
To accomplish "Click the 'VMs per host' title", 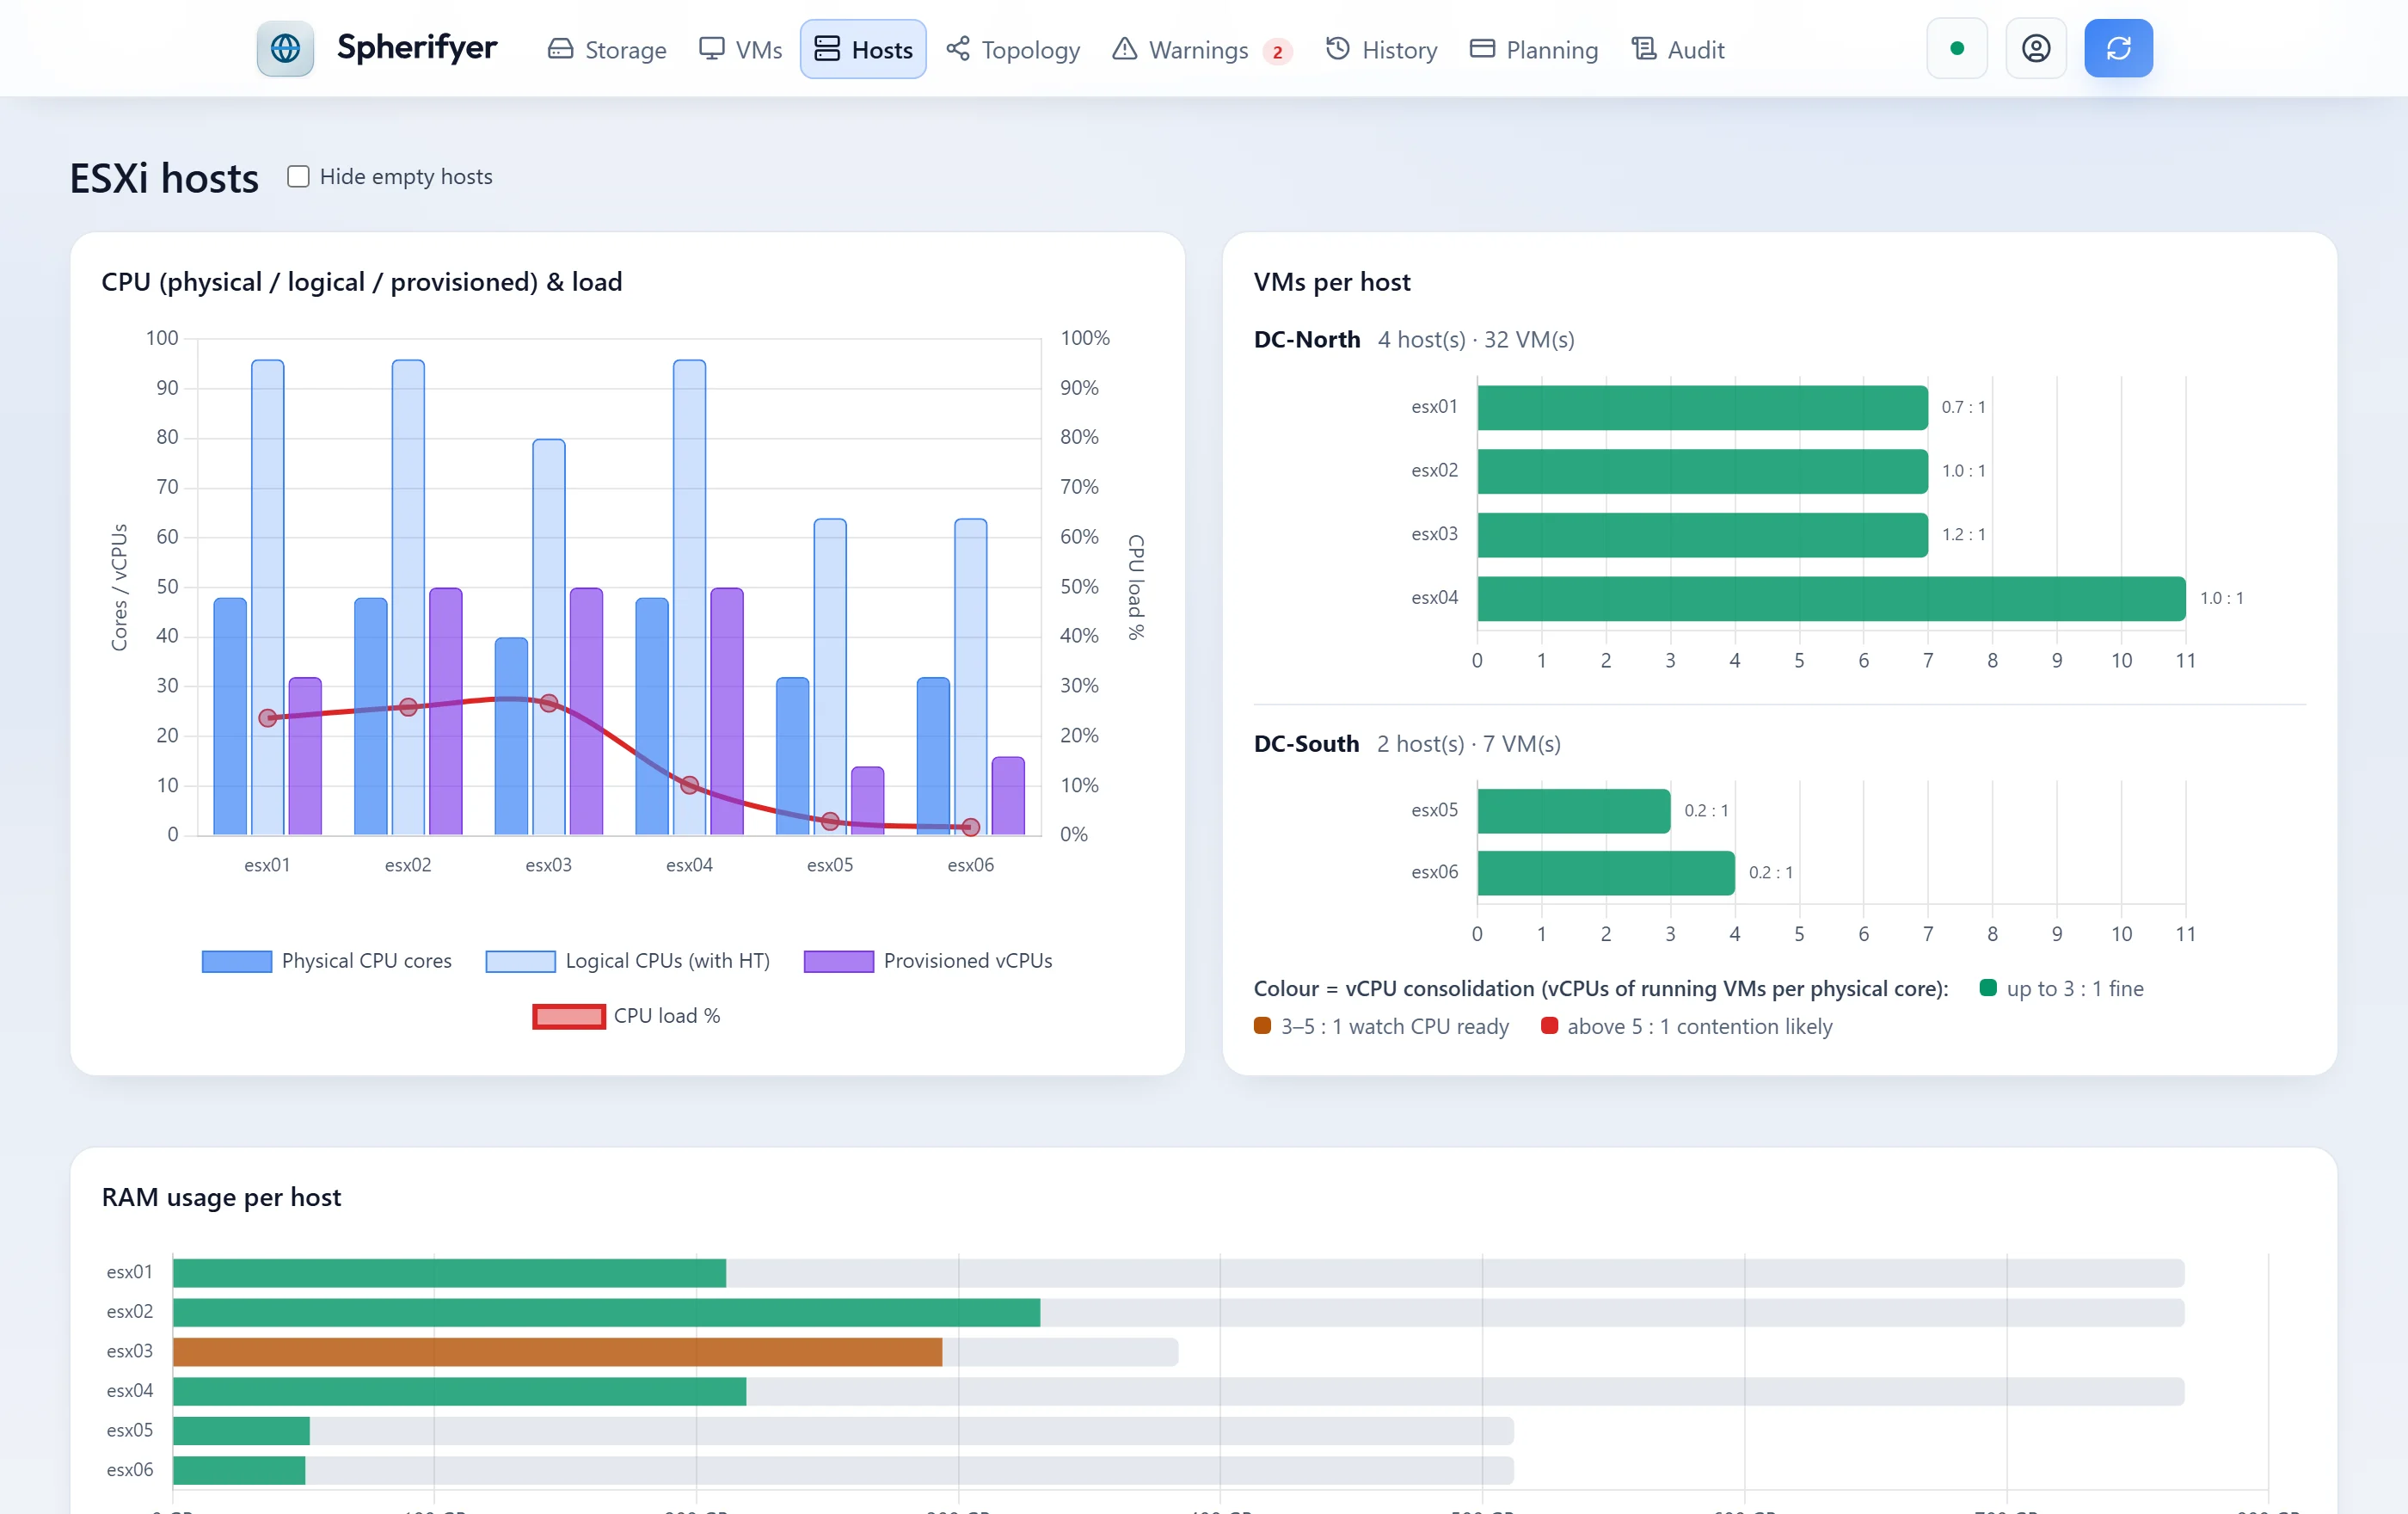I will pyautogui.click(x=1332, y=282).
